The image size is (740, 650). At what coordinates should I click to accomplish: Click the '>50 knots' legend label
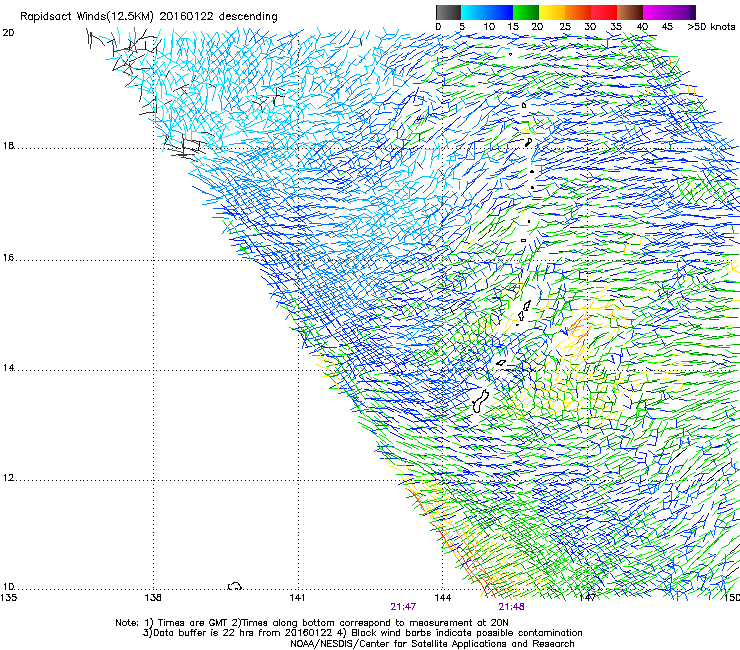711,27
